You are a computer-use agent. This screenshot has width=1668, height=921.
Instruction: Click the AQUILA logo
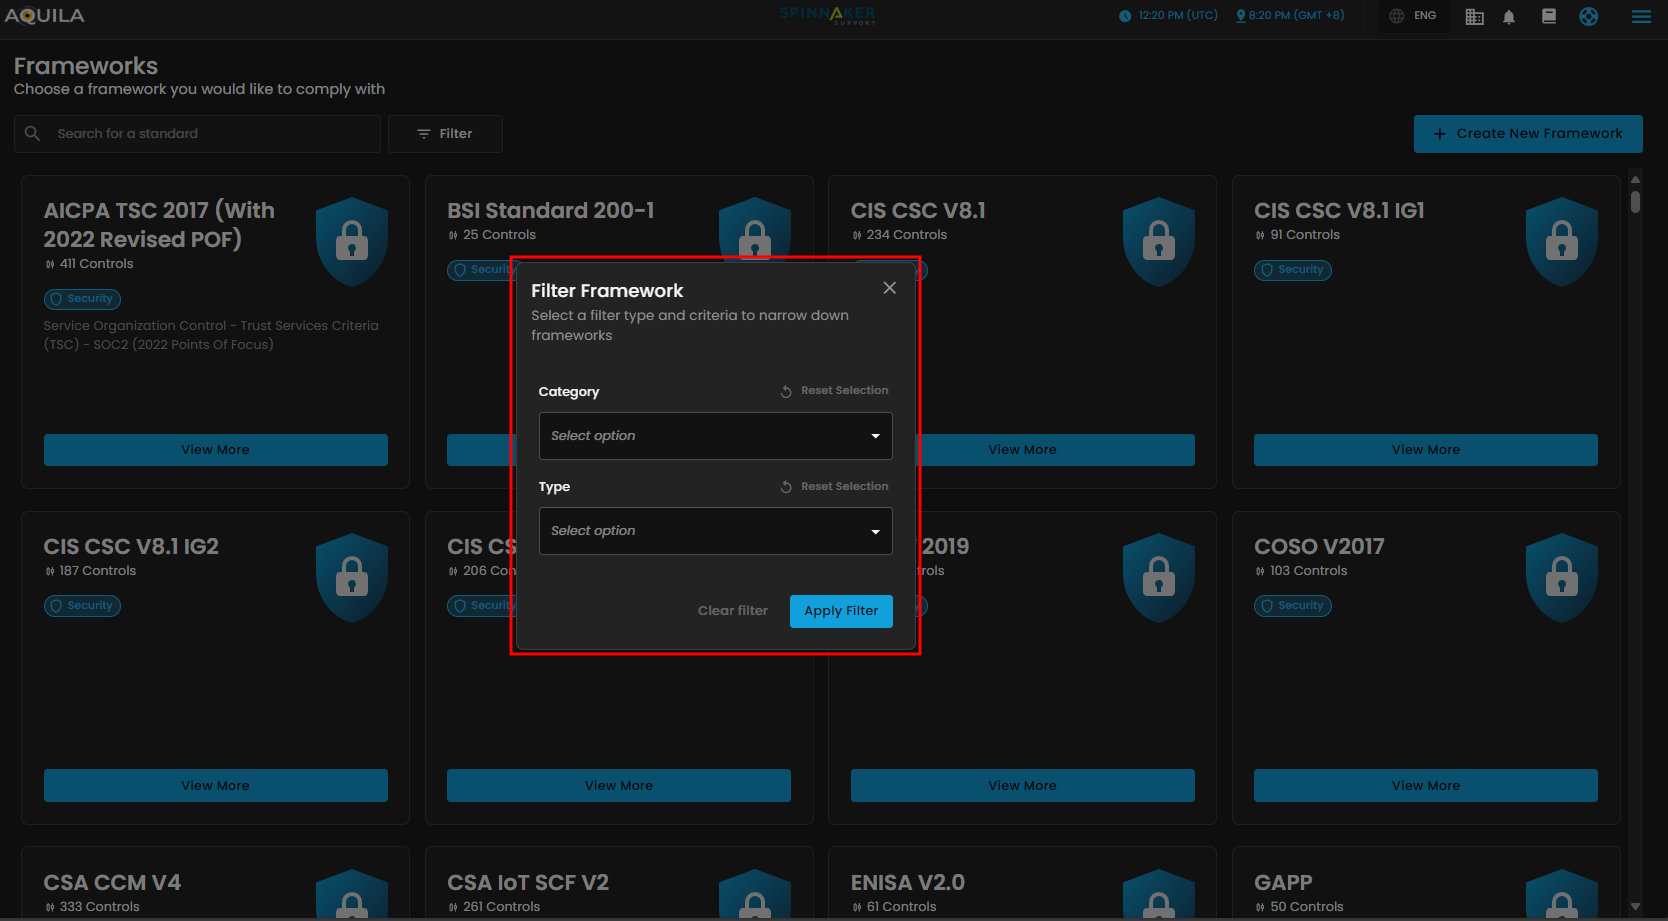(x=45, y=16)
